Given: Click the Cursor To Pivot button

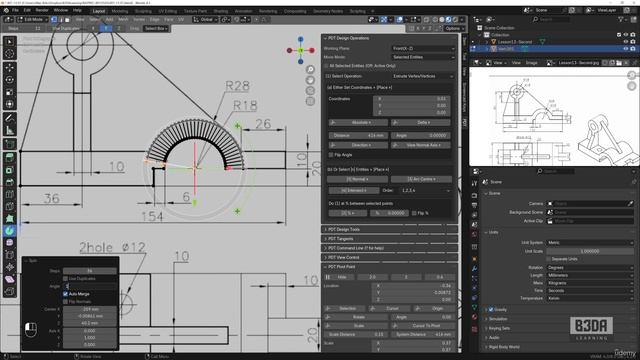Looking at the screenshot, I should click(x=422, y=326).
